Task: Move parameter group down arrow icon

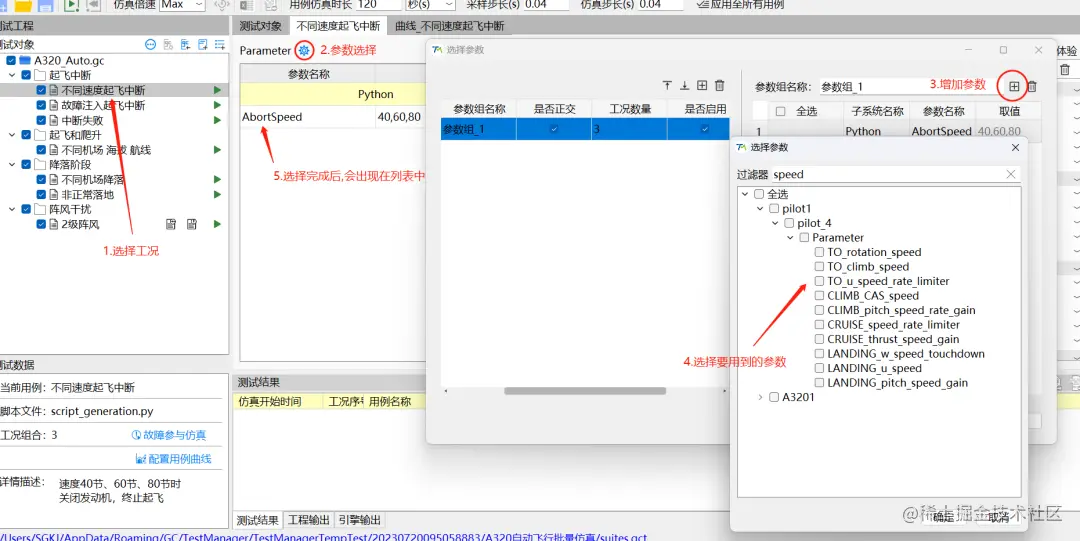Action: click(684, 85)
